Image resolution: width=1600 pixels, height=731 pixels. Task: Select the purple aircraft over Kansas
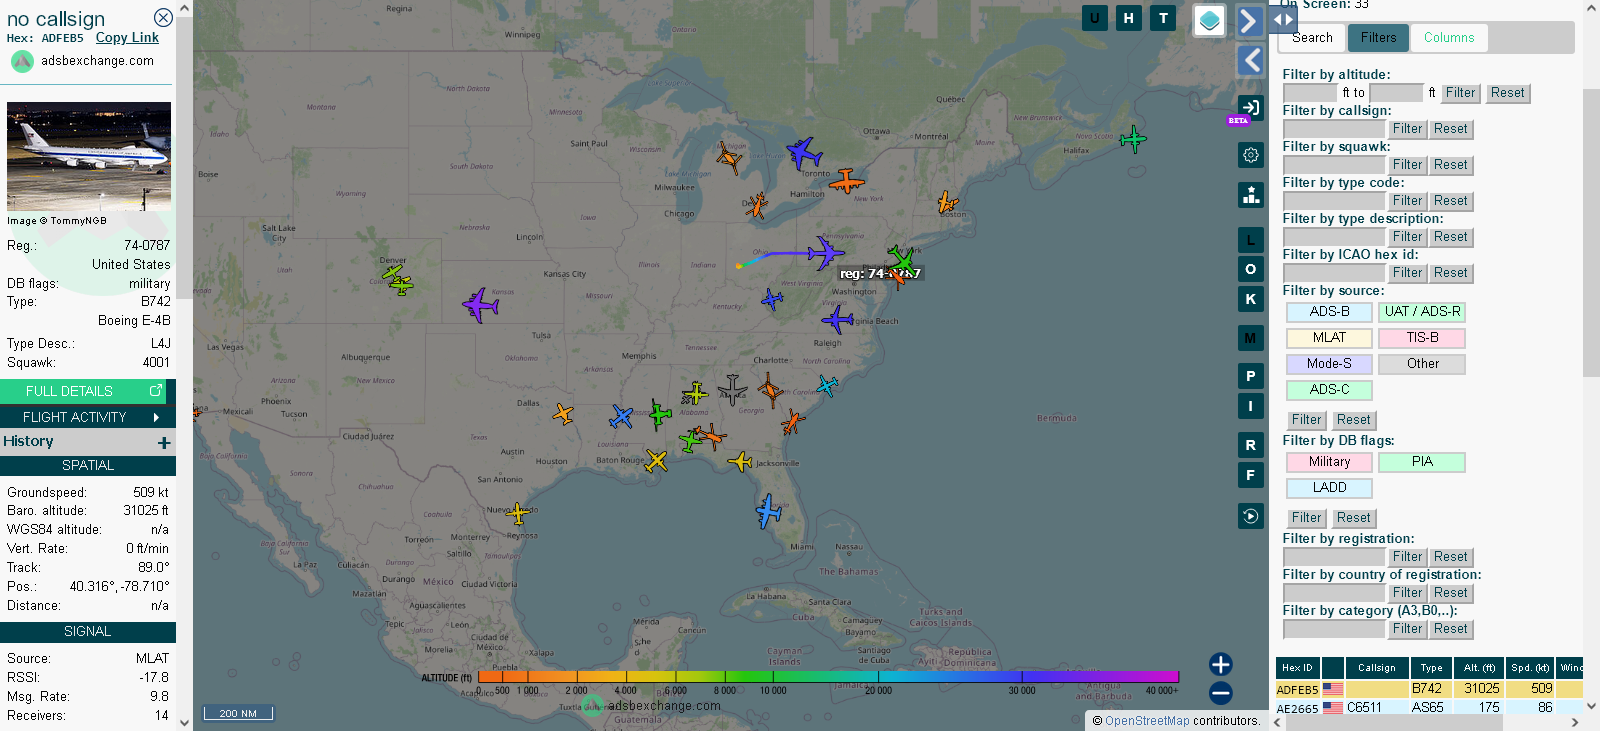(x=480, y=304)
